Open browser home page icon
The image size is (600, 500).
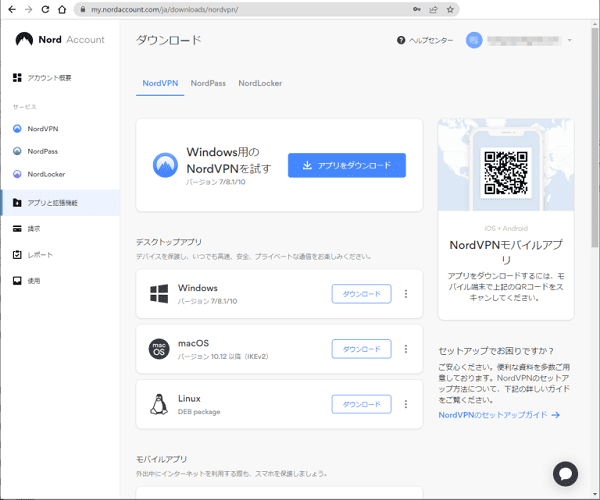pyautogui.click(x=62, y=10)
